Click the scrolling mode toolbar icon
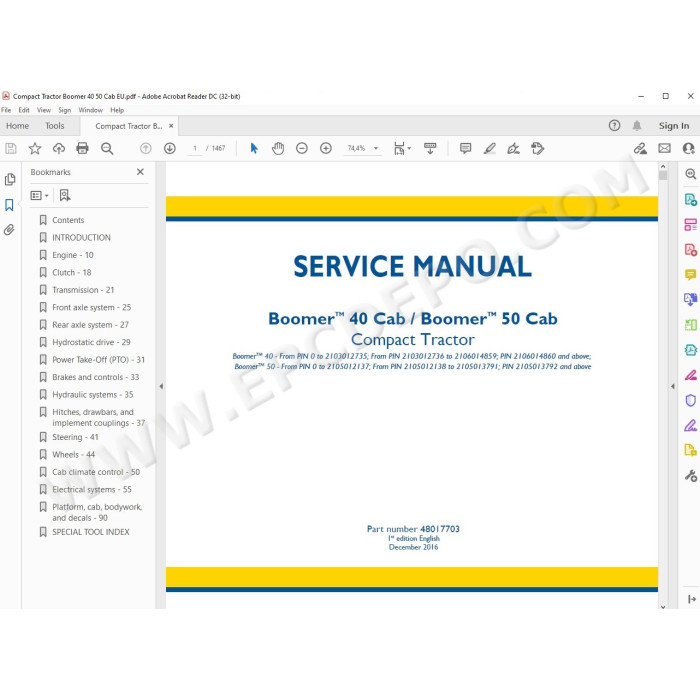This screenshot has width=700, height=700. tap(430, 148)
